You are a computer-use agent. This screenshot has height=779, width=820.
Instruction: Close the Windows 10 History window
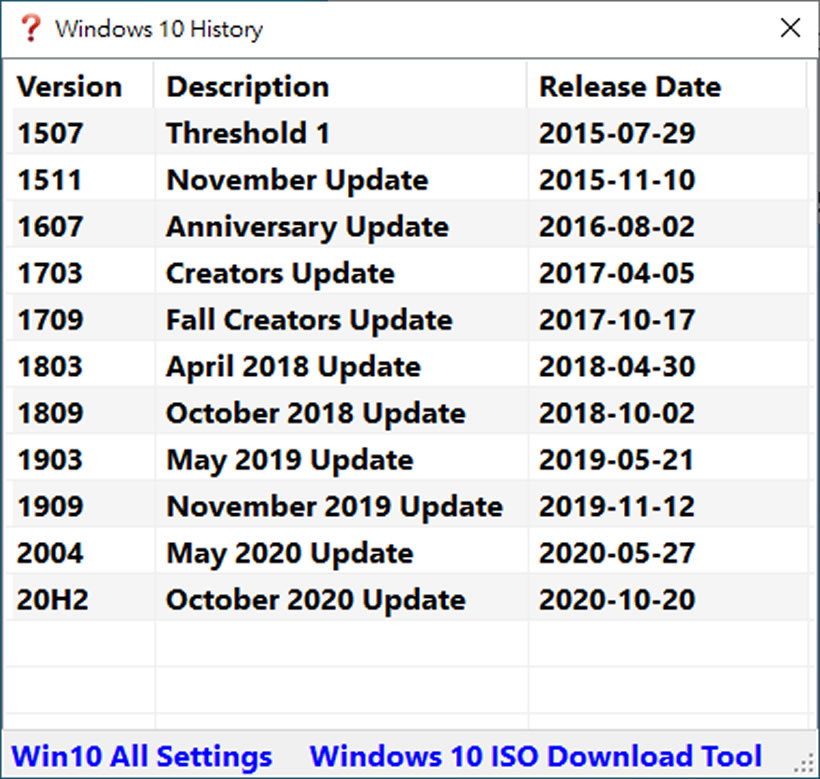[x=790, y=28]
